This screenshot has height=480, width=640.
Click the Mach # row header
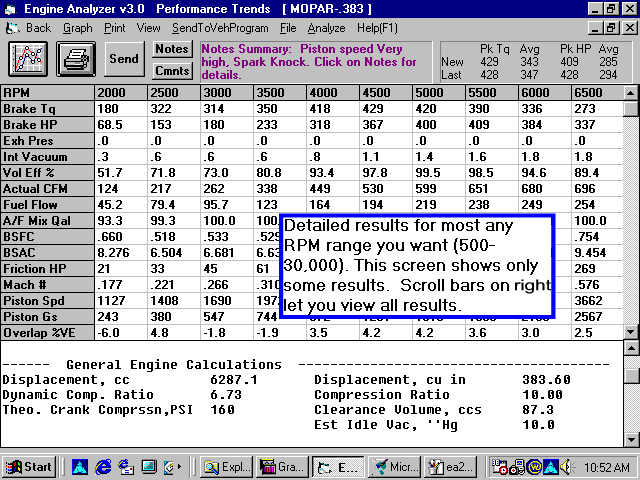click(47, 285)
